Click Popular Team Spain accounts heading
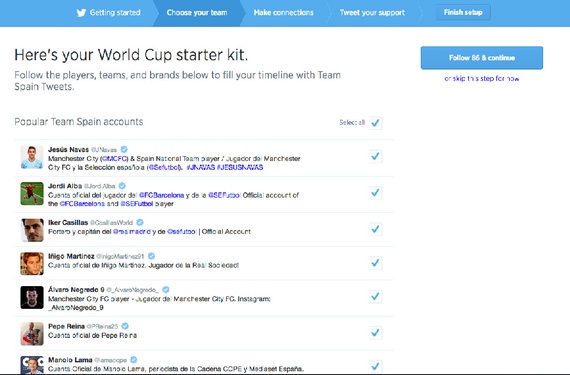 click(79, 122)
